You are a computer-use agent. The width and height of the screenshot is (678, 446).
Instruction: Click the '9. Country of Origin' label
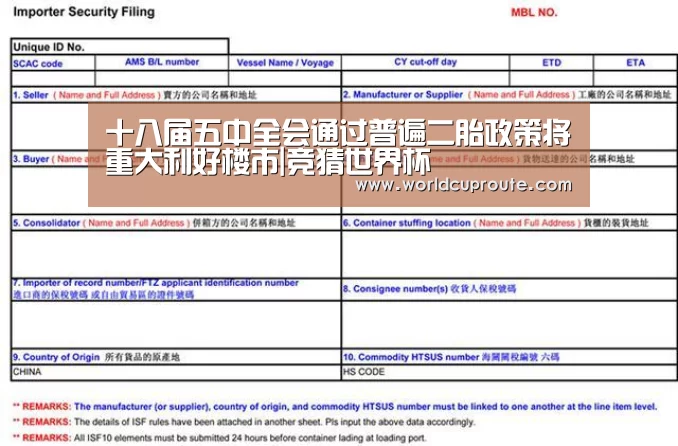pyautogui.click(x=56, y=357)
